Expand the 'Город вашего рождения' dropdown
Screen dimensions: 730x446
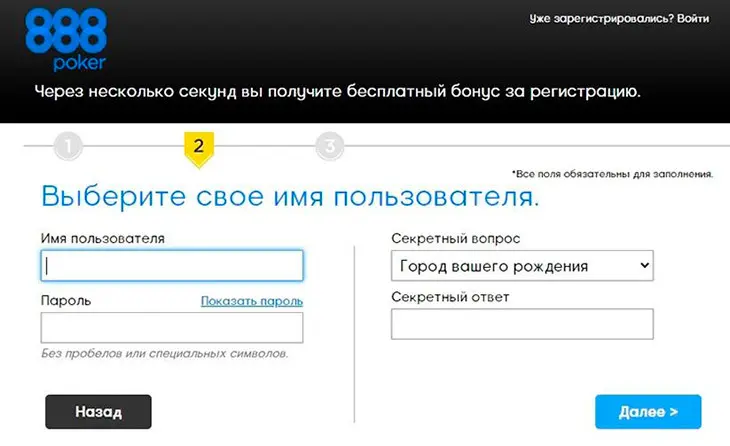[x=521, y=267]
